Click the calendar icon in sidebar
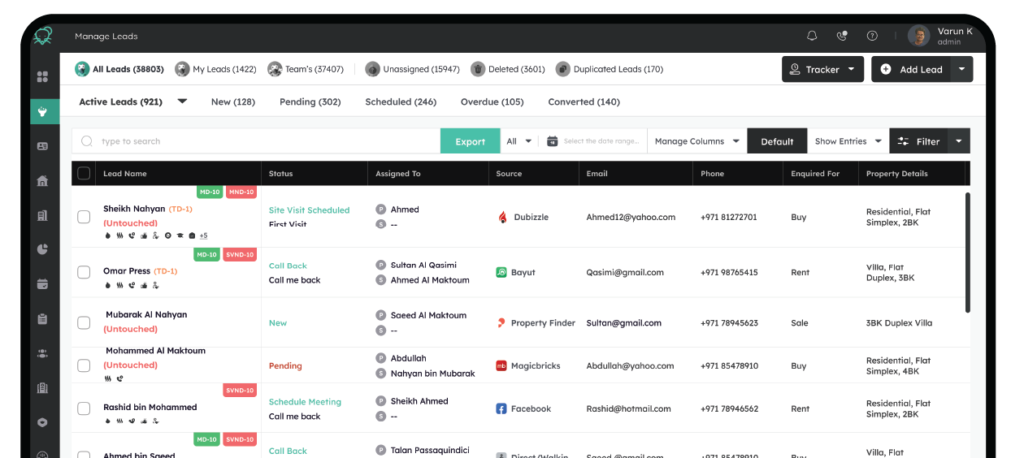Screen dimensions: 1024x458 click(x=42, y=284)
